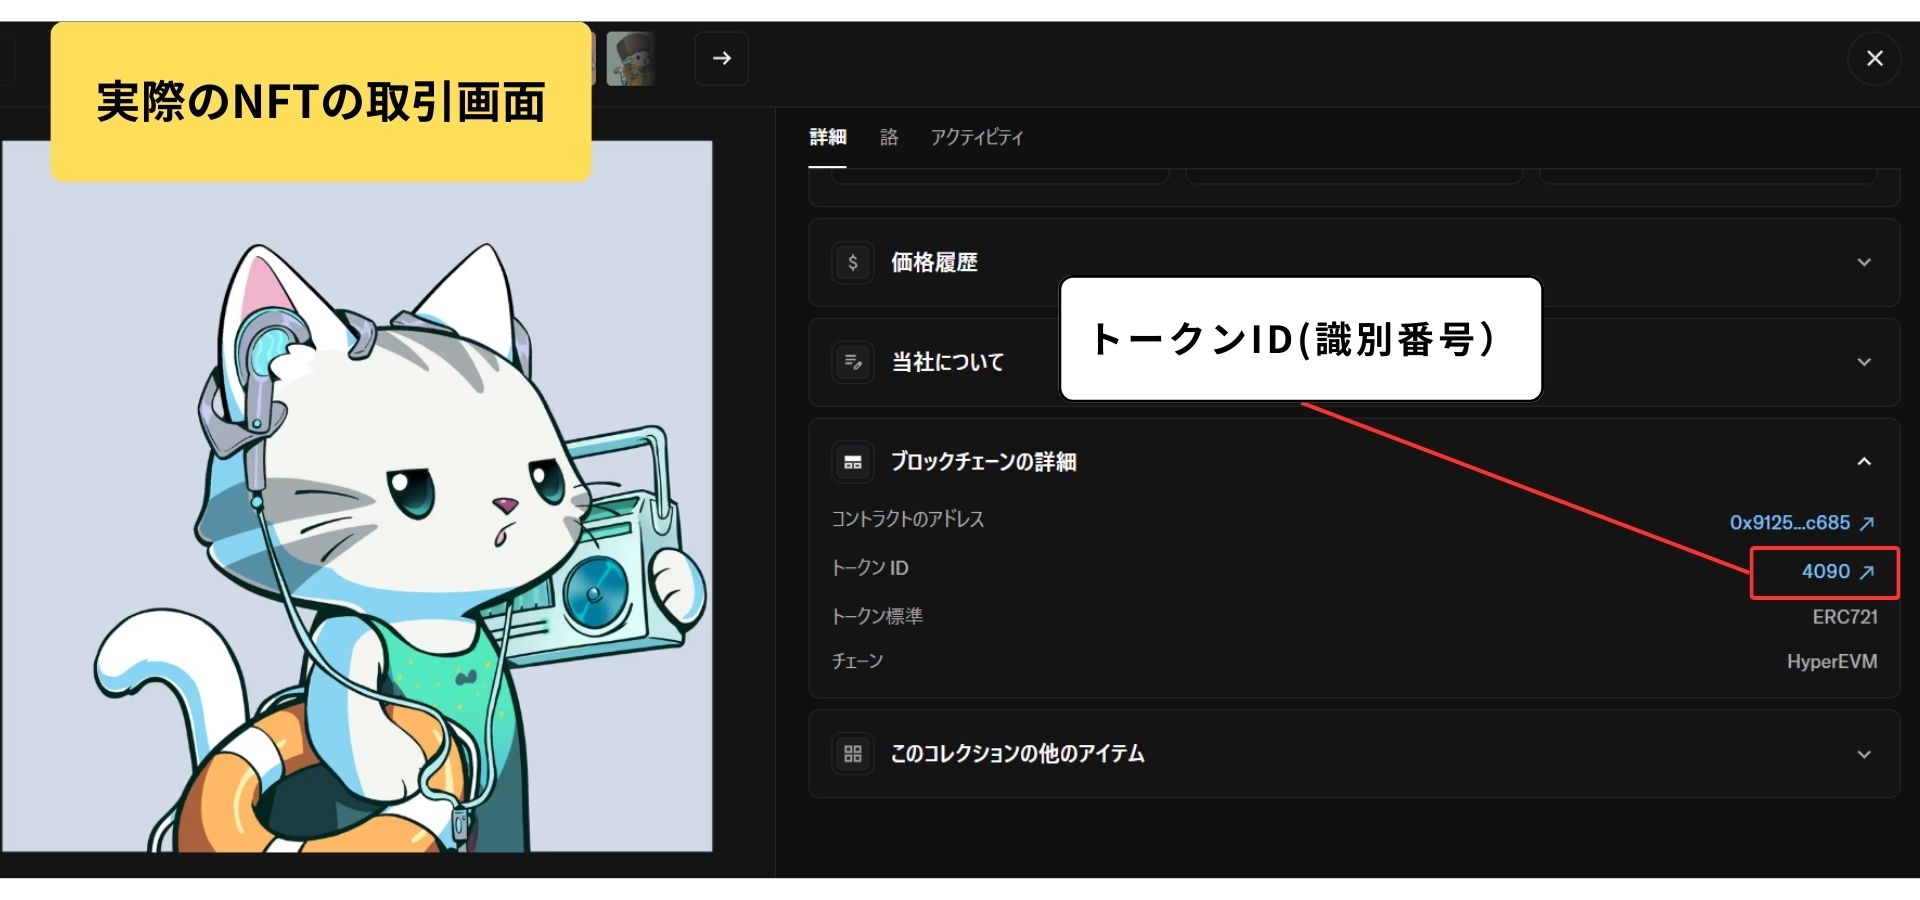Expand the 価格履歴 section
Image resolution: width=1920 pixels, height=900 pixels.
tap(1865, 263)
